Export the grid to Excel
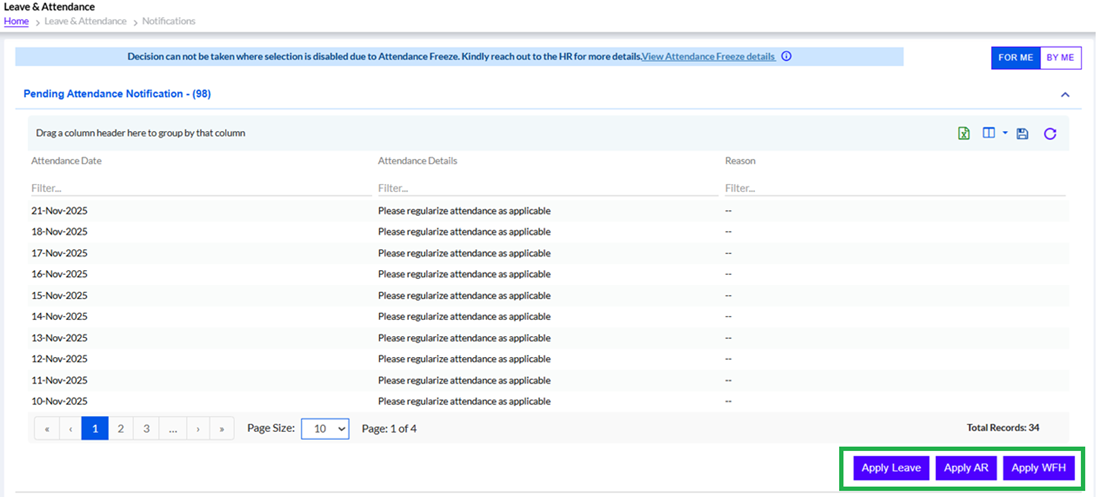This screenshot has height=497, width=1100. click(964, 133)
